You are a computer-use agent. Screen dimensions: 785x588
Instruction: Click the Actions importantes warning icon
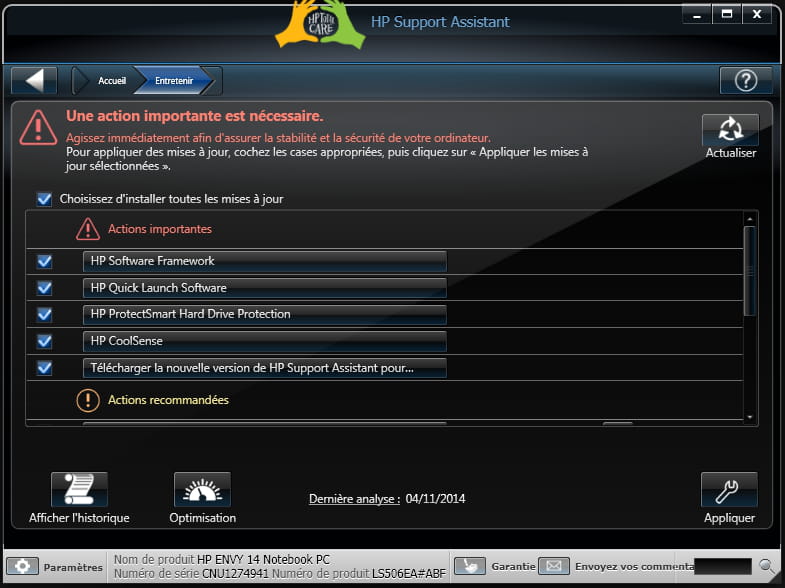(88, 229)
